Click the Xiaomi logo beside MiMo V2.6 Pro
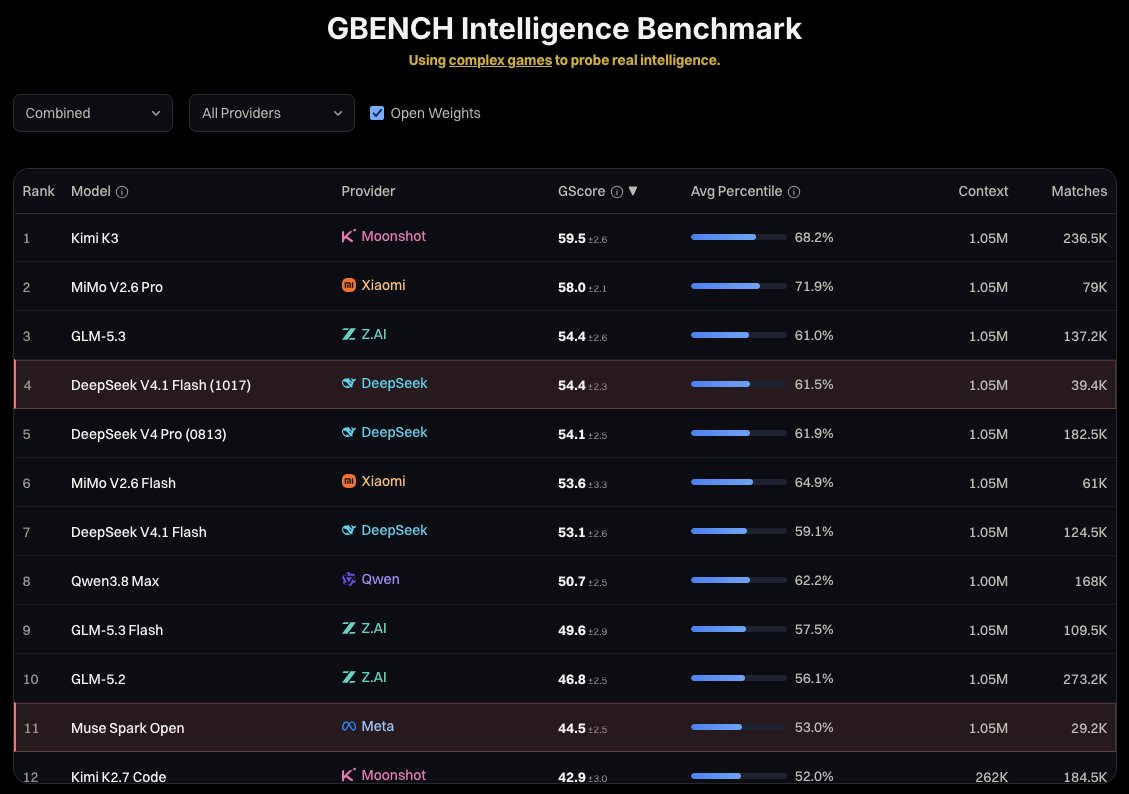The height and width of the screenshot is (794, 1129). click(348, 285)
